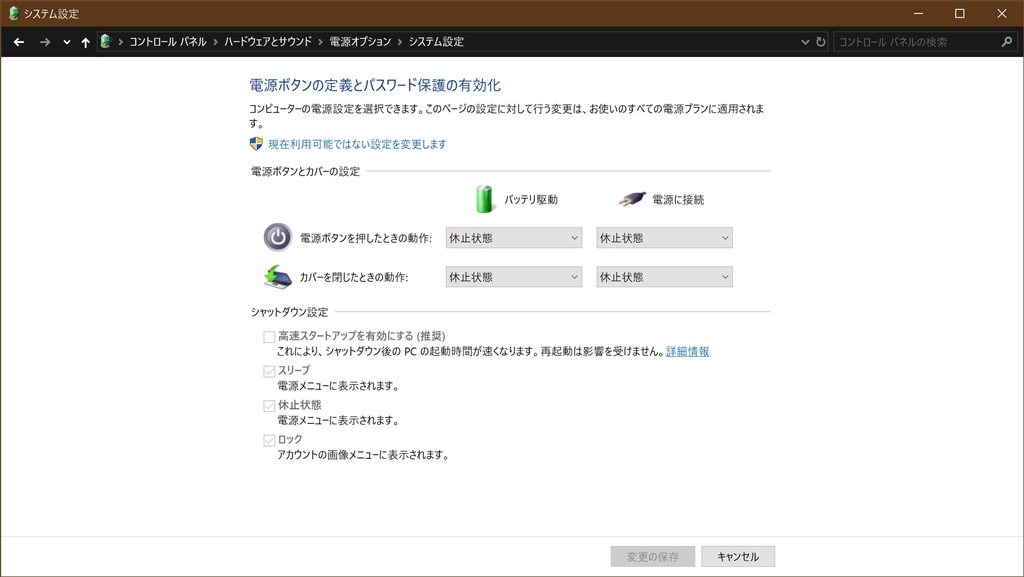Click the 電源に接続 column label

678,200
